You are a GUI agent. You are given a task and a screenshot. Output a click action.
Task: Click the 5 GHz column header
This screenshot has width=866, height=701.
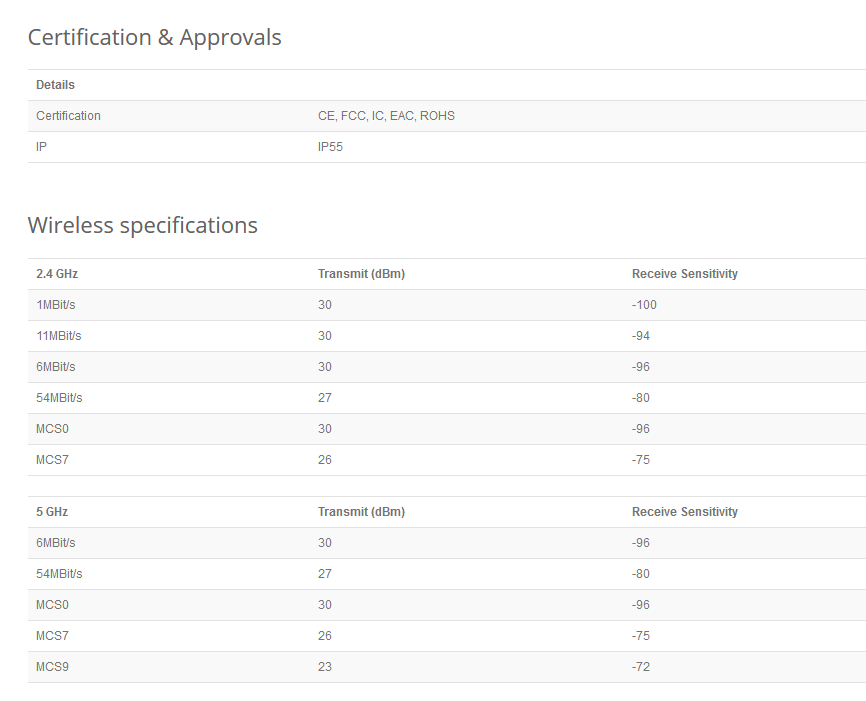[x=52, y=512]
